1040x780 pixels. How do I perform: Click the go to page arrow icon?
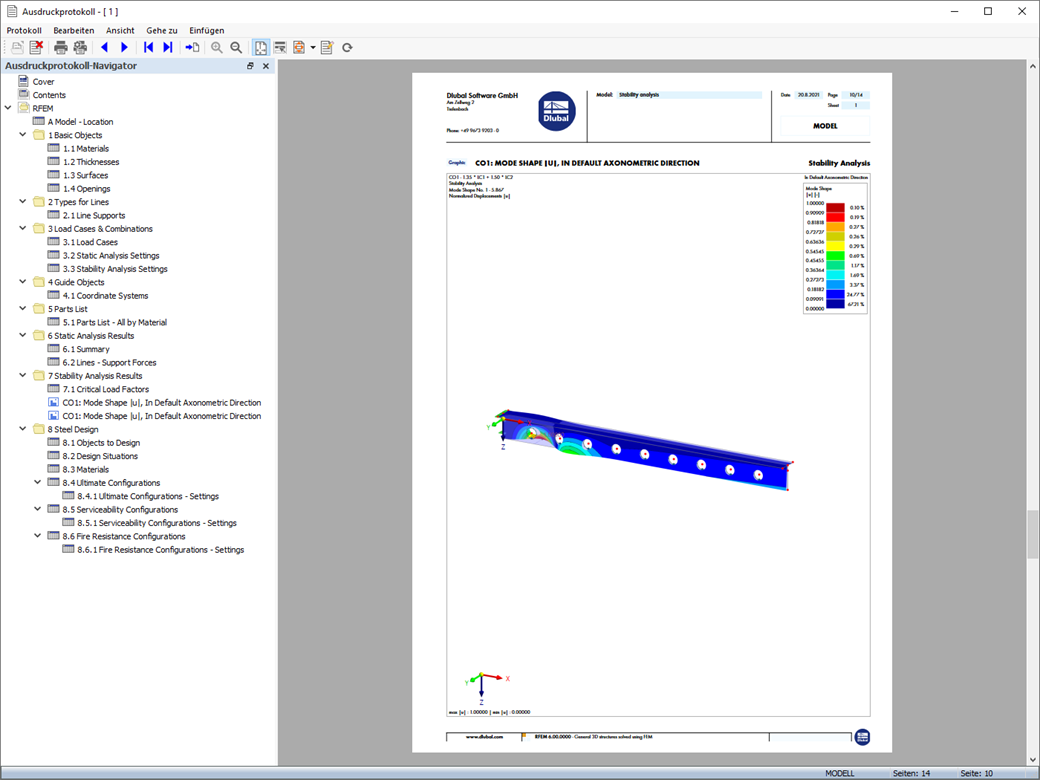tap(192, 47)
